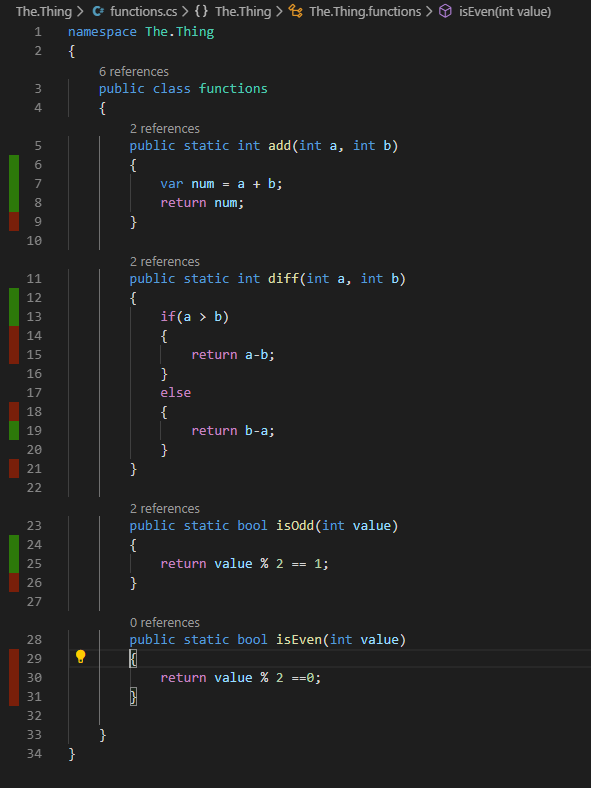Click 'return a-b;' on line 15
The image size is (591, 788).
[233, 355]
